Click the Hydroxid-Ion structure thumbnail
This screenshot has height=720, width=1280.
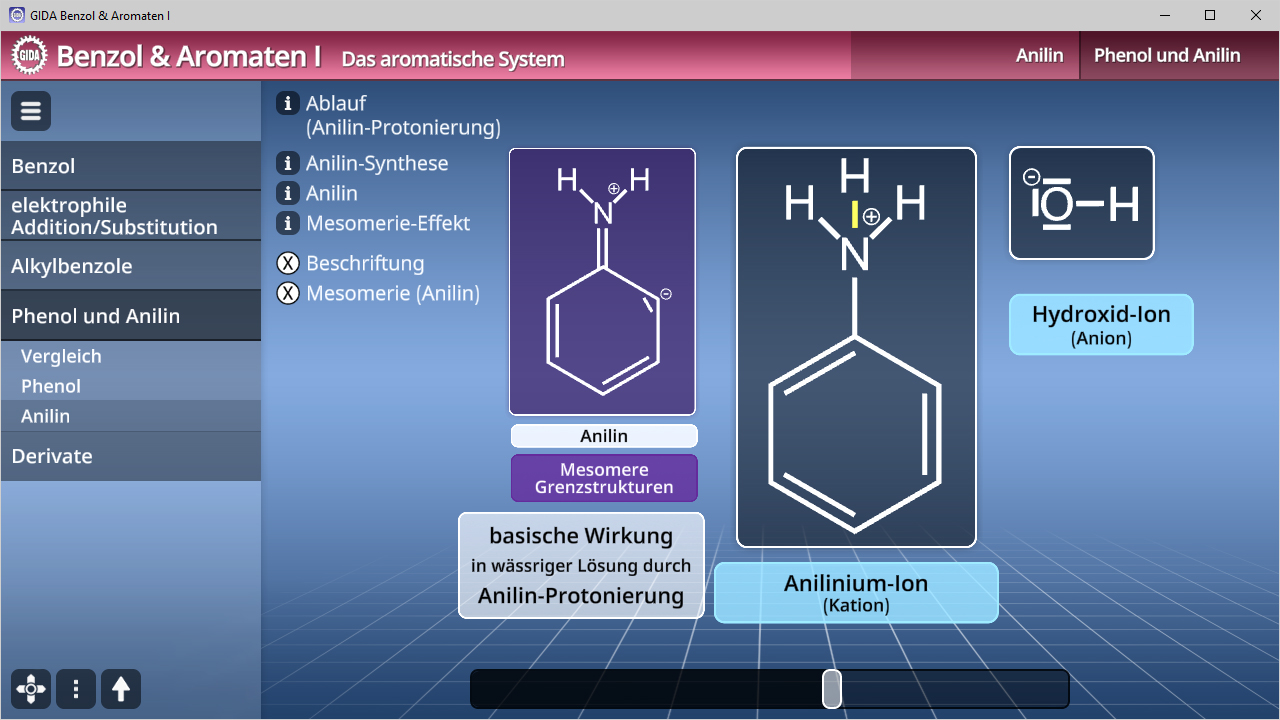point(1081,203)
